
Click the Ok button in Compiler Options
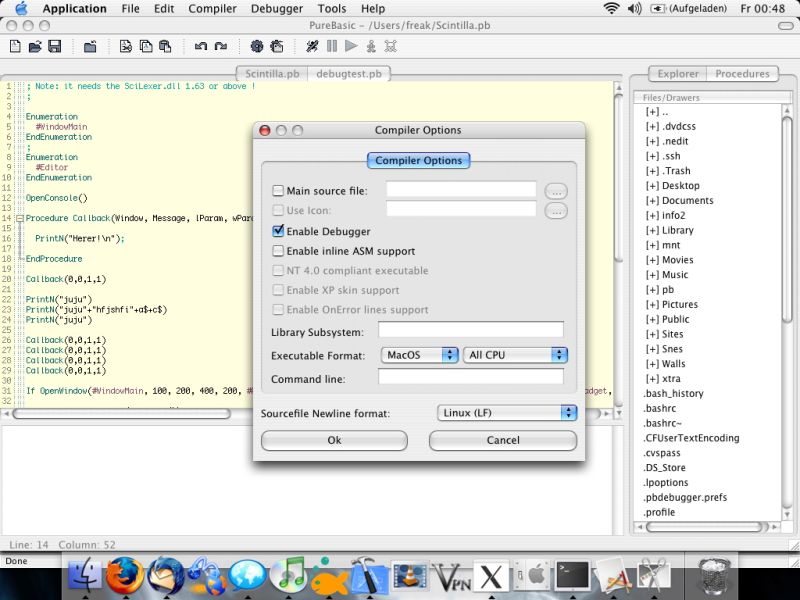tap(334, 440)
